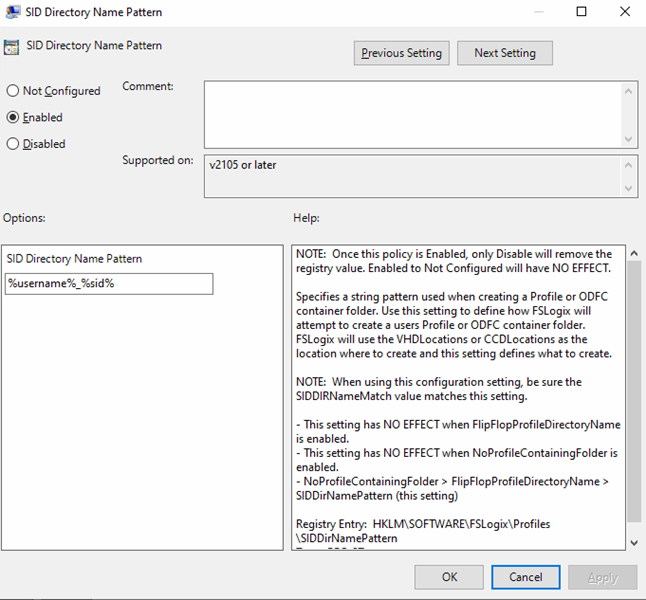Click the policy icon in the title bar
This screenshot has width=646, height=600.
click(12, 12)
